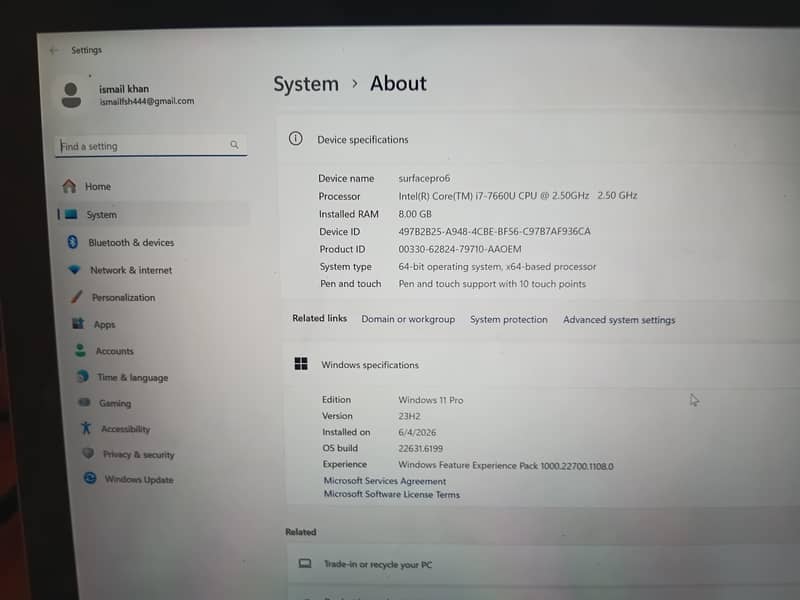Click the ismailfsh444@gmail.com email text
Viewport: 800px width, 600px height.
pyautogui.click(x=147, y=101)
